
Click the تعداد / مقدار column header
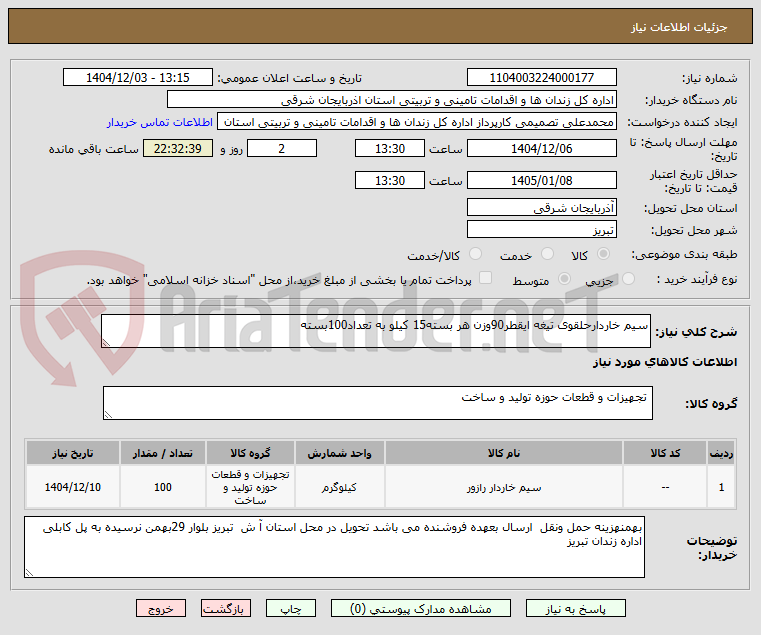163,453
